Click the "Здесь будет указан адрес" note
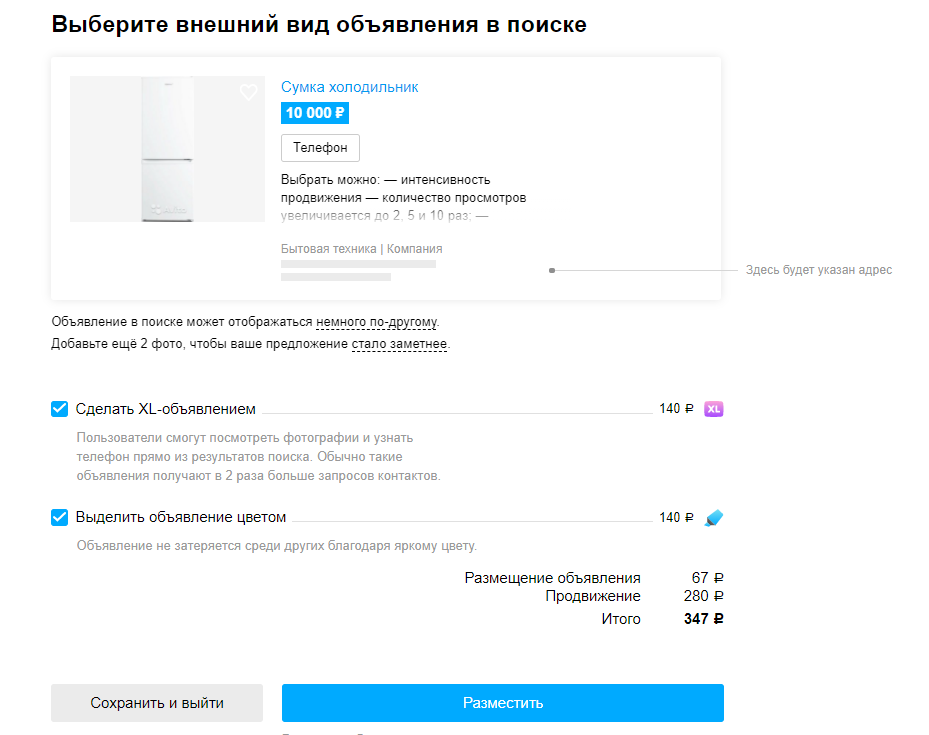The width and height of the screenshot is (929, 735). (818, 270)
